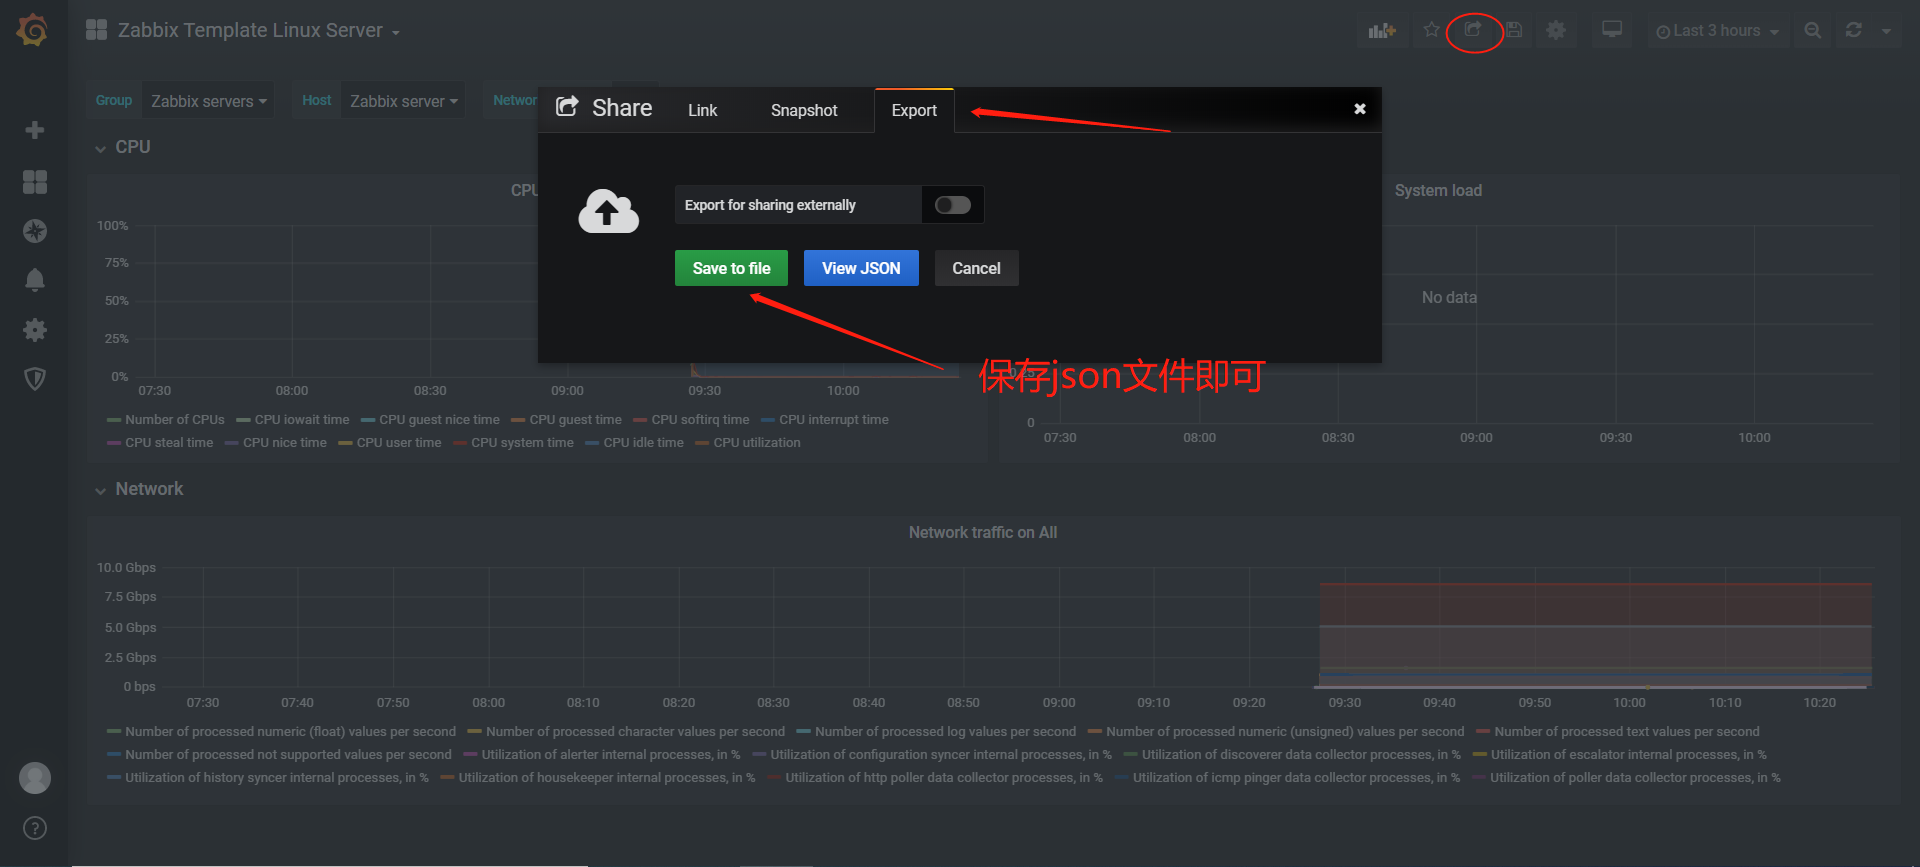Screen dimensions: 1920x867
Task: Switch to the Snapshot tab
Action: pyautogui.click(x=804, y=110)
